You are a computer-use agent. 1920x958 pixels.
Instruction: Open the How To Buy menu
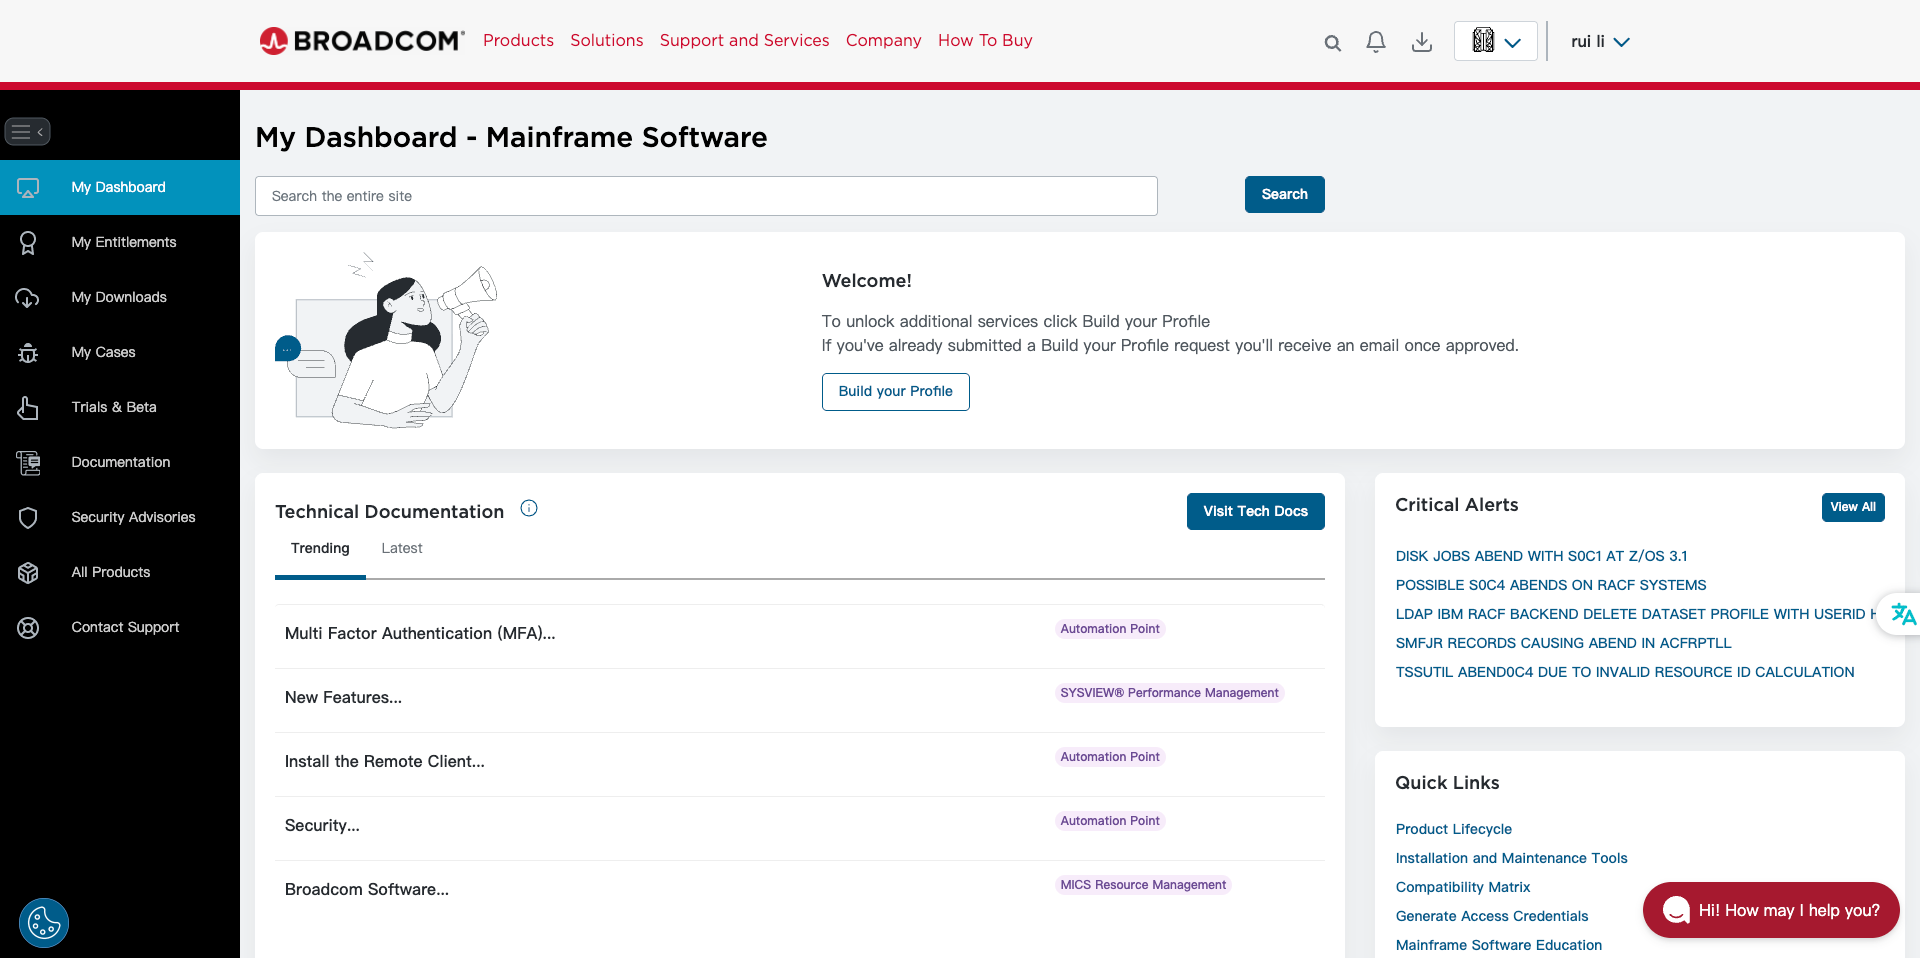click(x=985, y=41)
